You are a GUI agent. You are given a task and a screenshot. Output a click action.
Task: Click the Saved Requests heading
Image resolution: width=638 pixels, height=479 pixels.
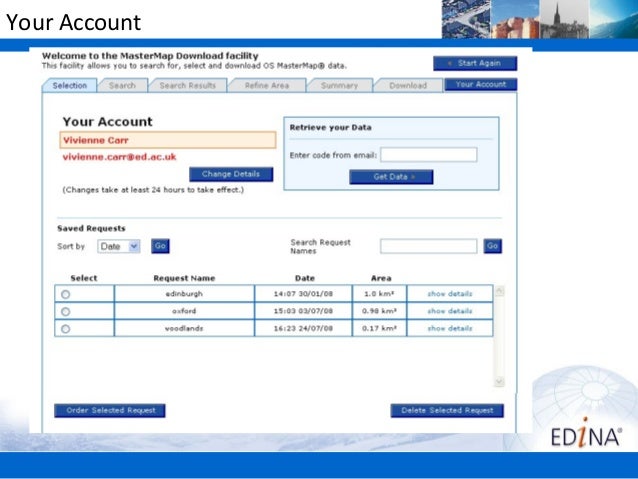click(x=91, y=228)
